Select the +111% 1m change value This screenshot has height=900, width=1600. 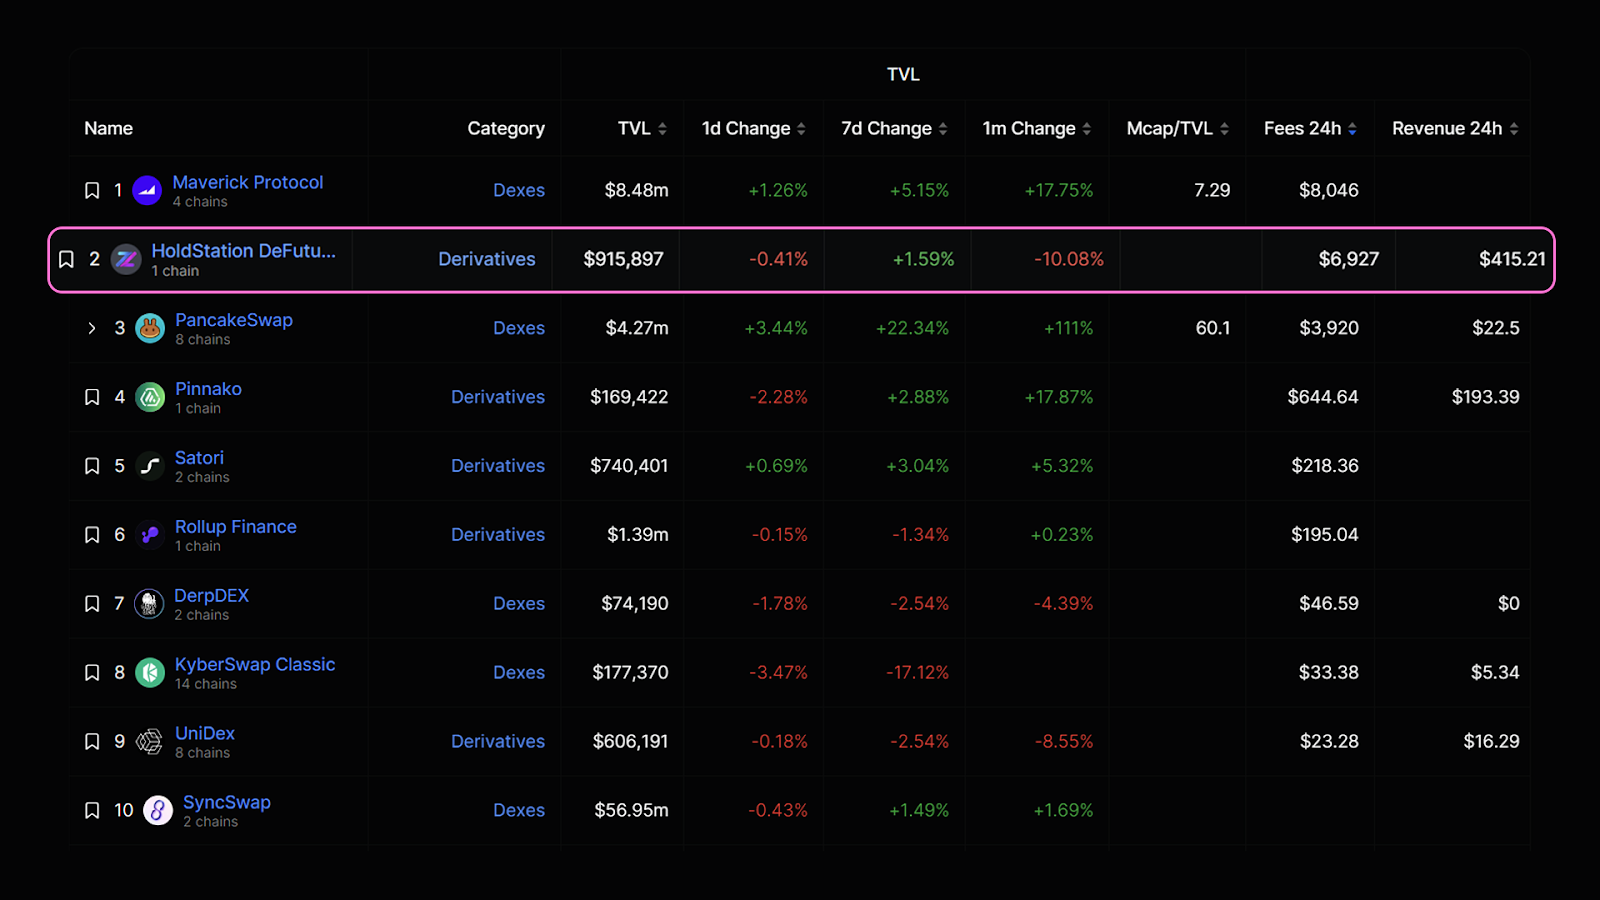(1068, 328)
